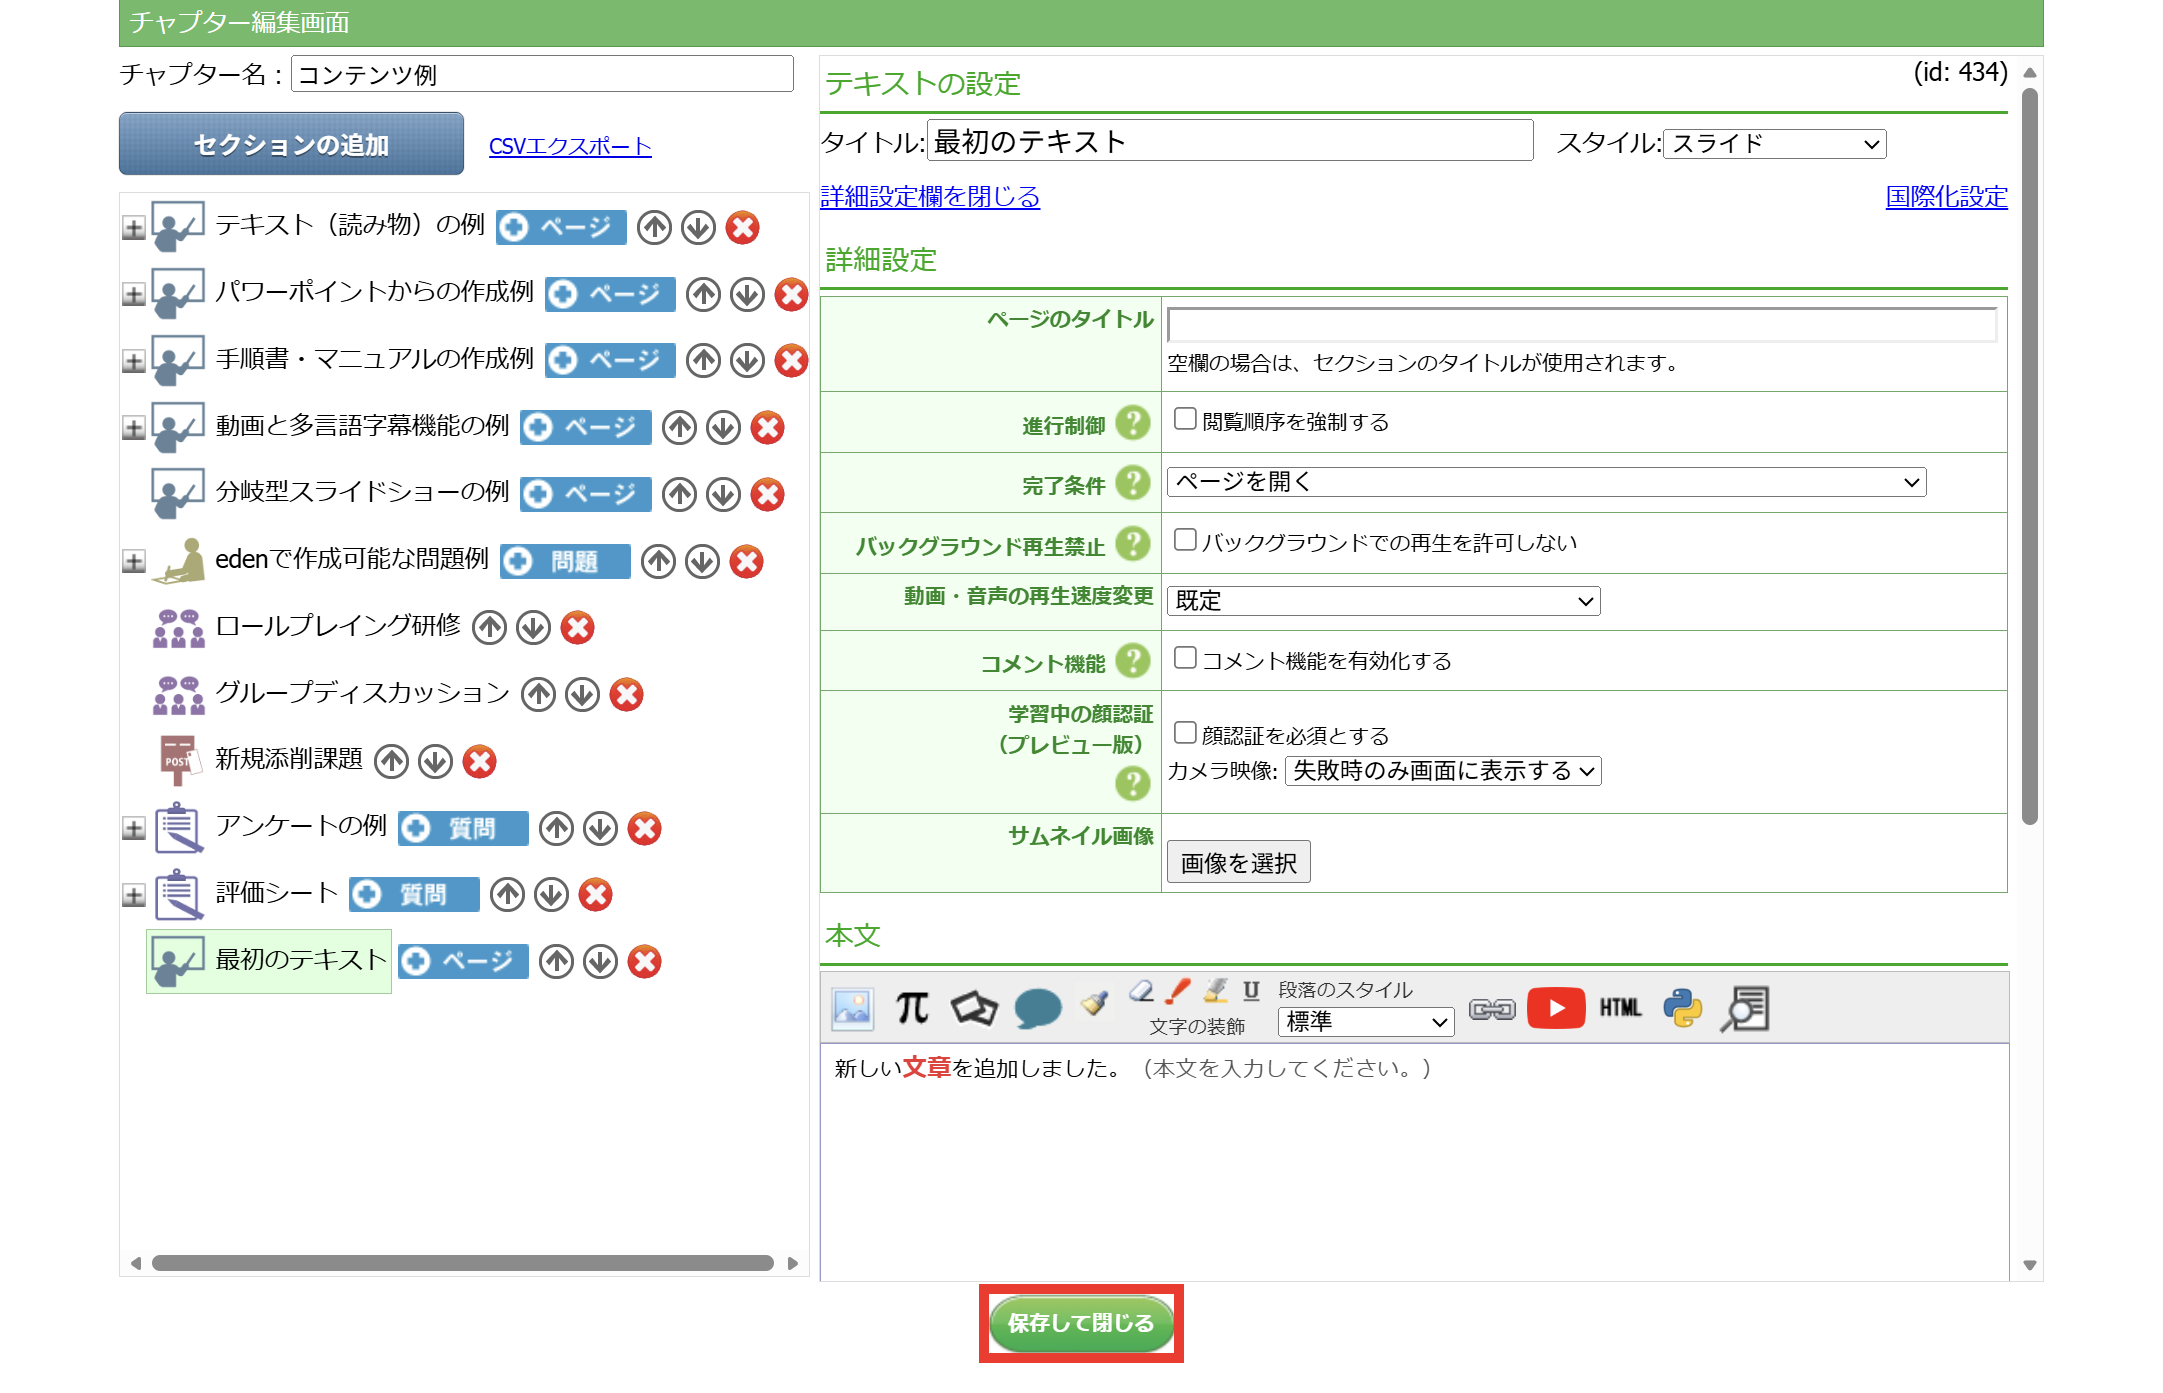
Task: Expand the 評価シート section
Action: 133,896
